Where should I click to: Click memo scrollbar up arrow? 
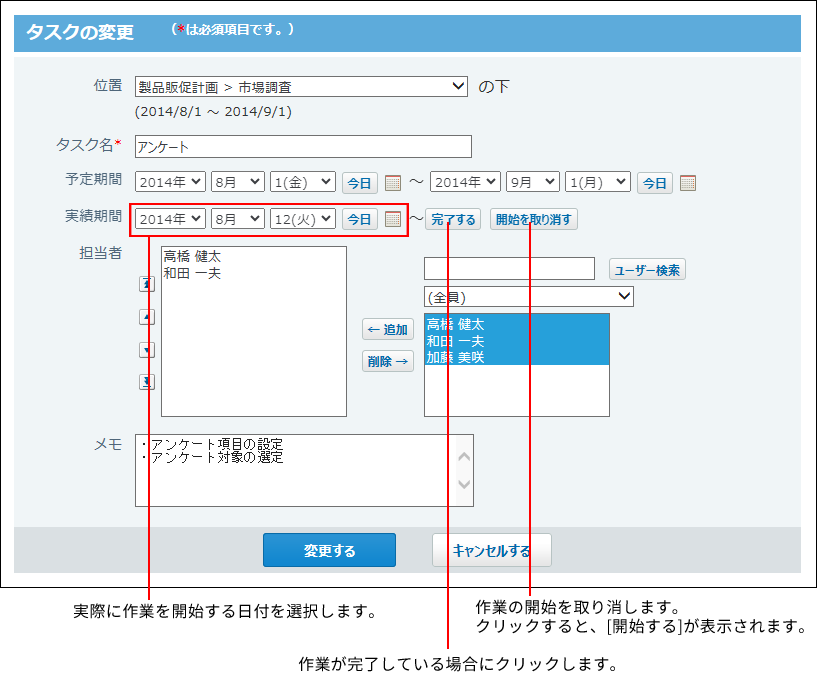tap(464, 457)
